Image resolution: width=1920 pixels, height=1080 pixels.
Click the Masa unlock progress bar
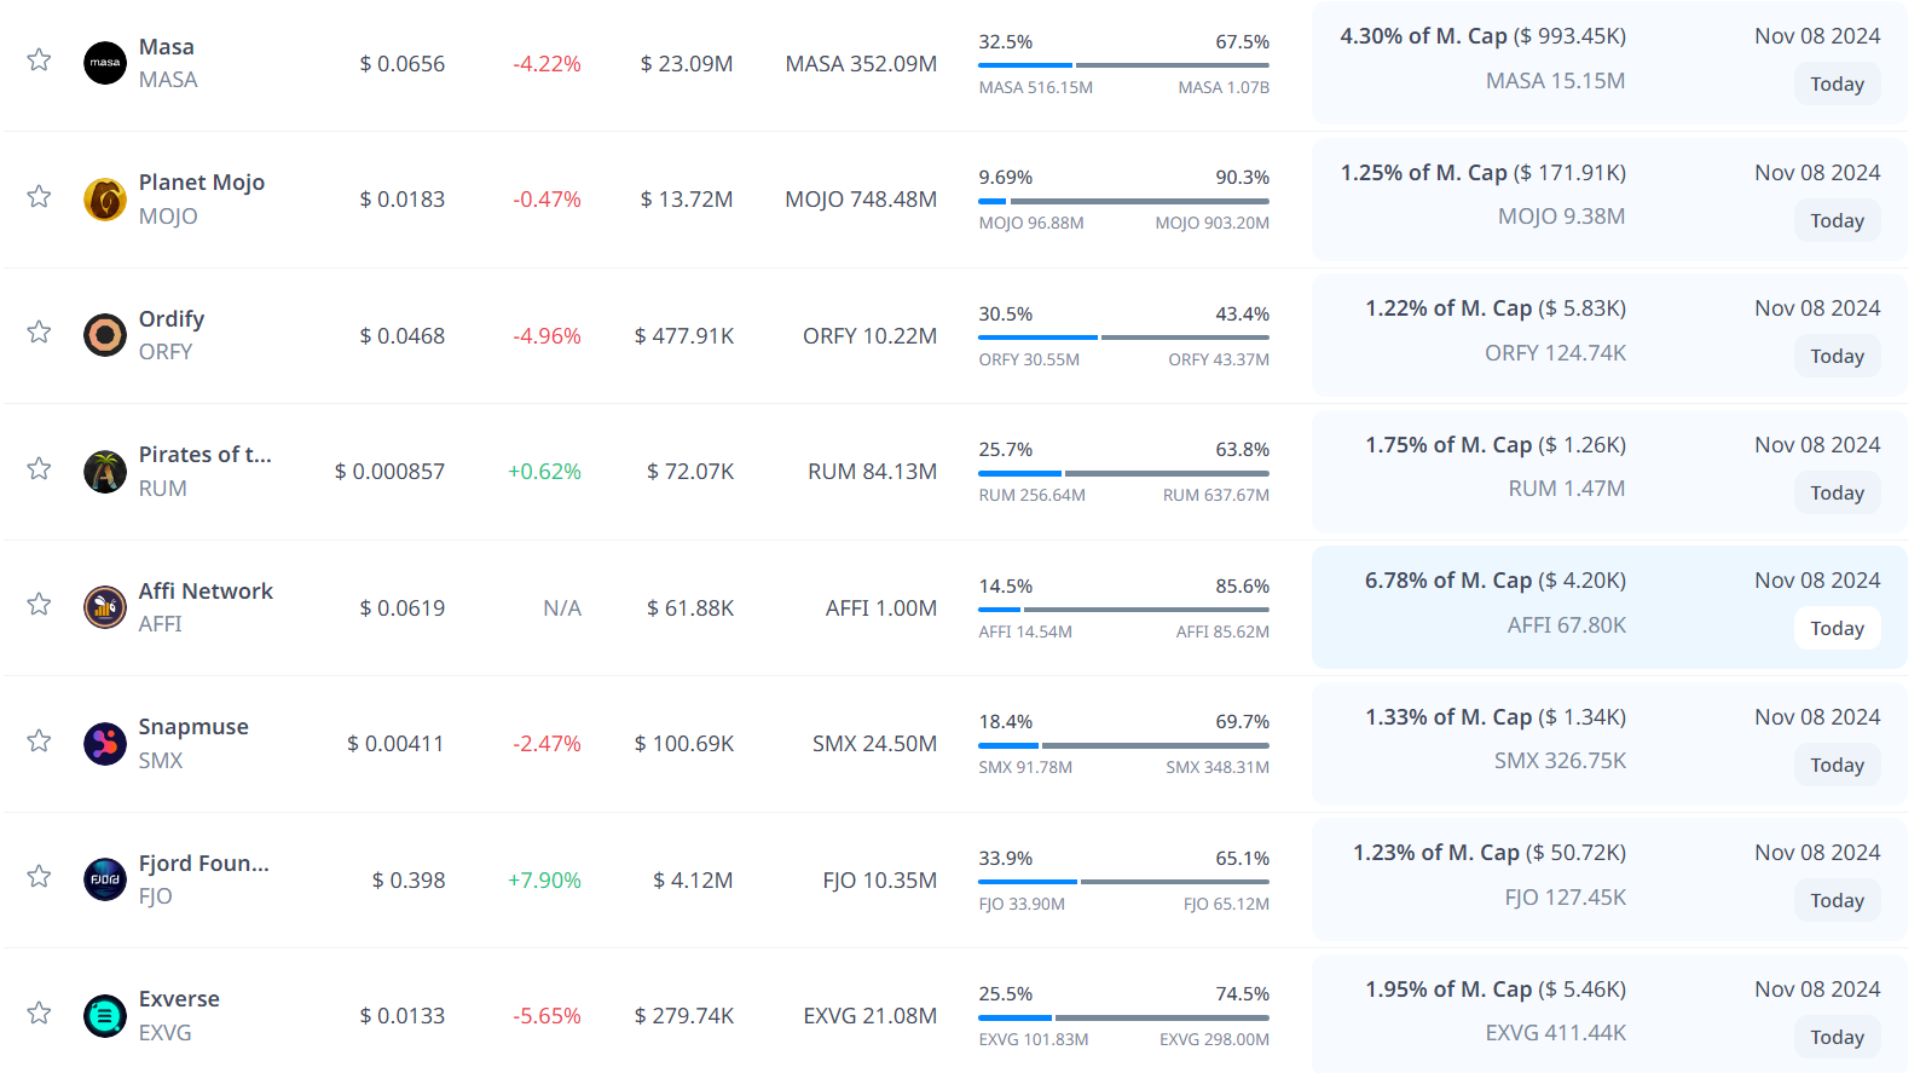click(1123, 65)
